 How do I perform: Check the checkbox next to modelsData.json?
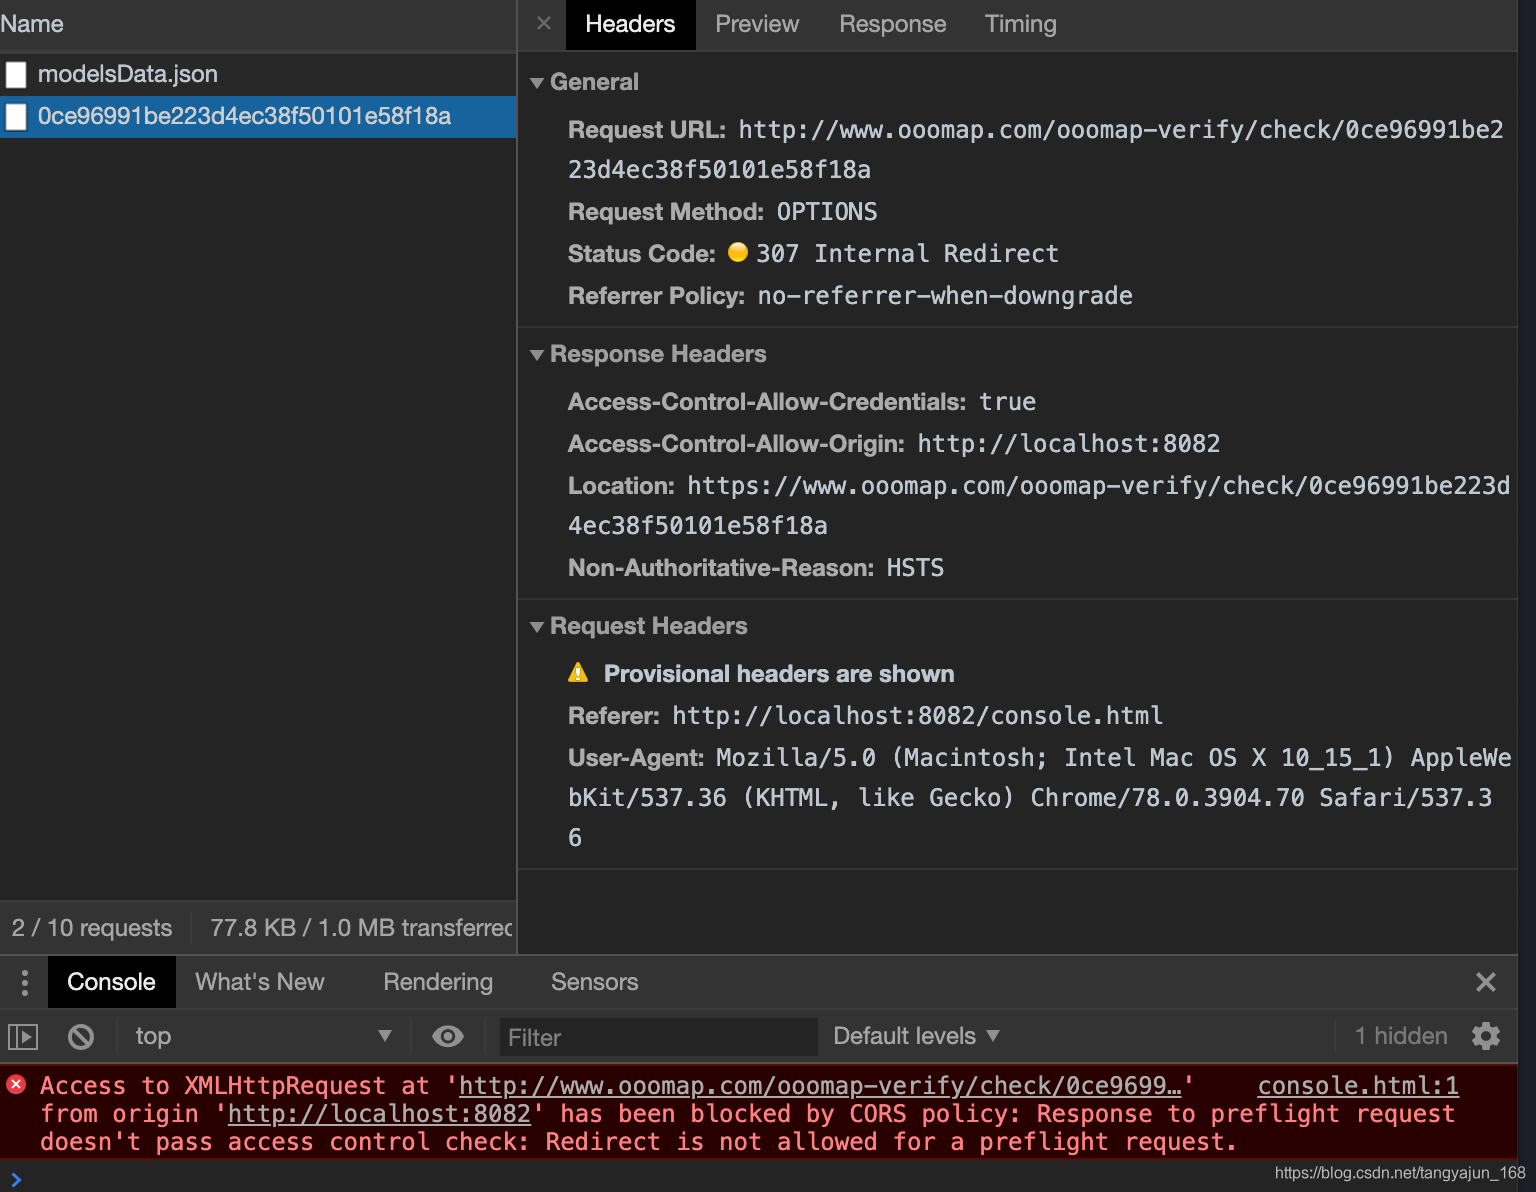tap(16, 74)
